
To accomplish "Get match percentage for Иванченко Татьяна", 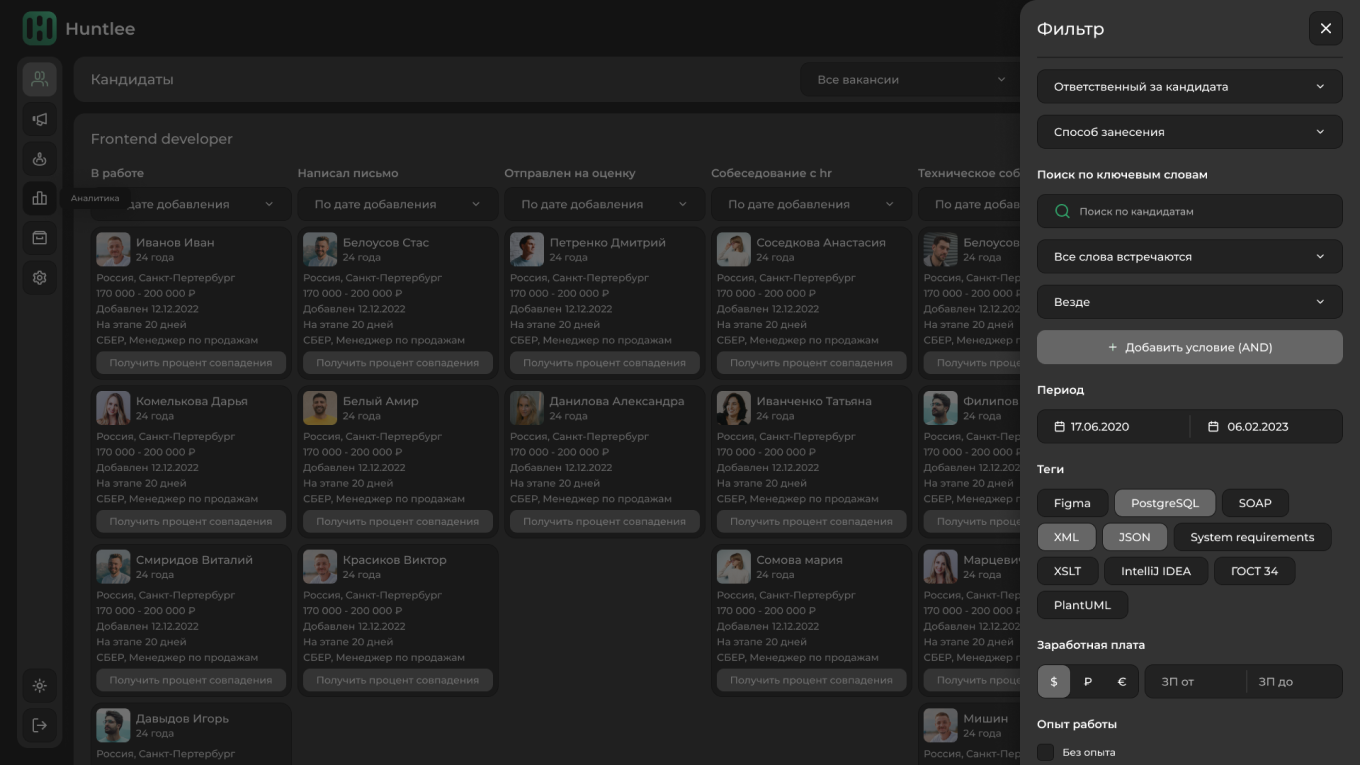I will (811, 521).
